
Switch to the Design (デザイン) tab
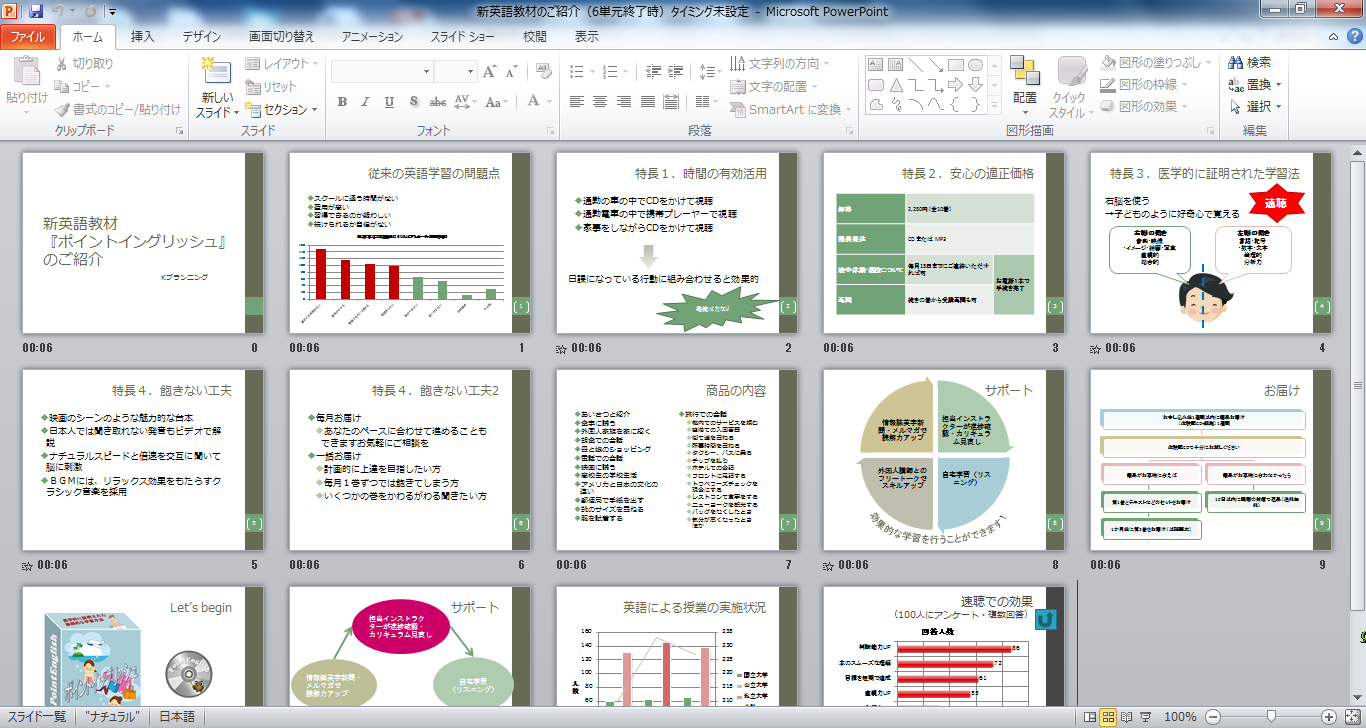(x=201, y=37)
